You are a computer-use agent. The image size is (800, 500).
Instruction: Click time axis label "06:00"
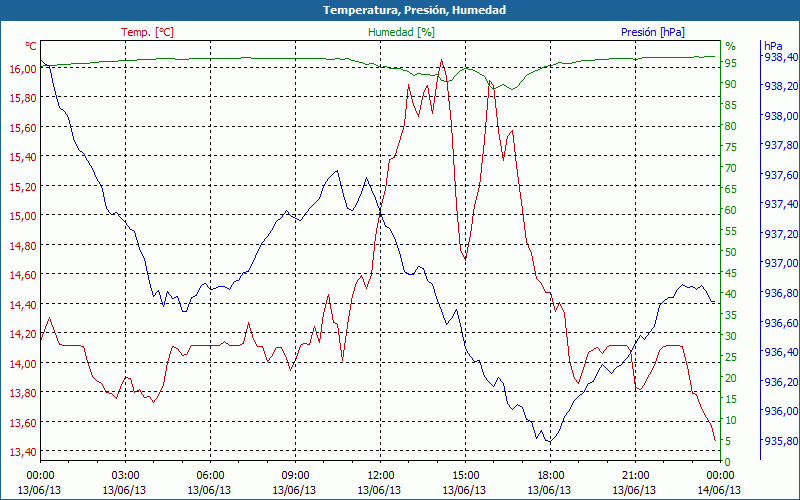tap(210, 476)
